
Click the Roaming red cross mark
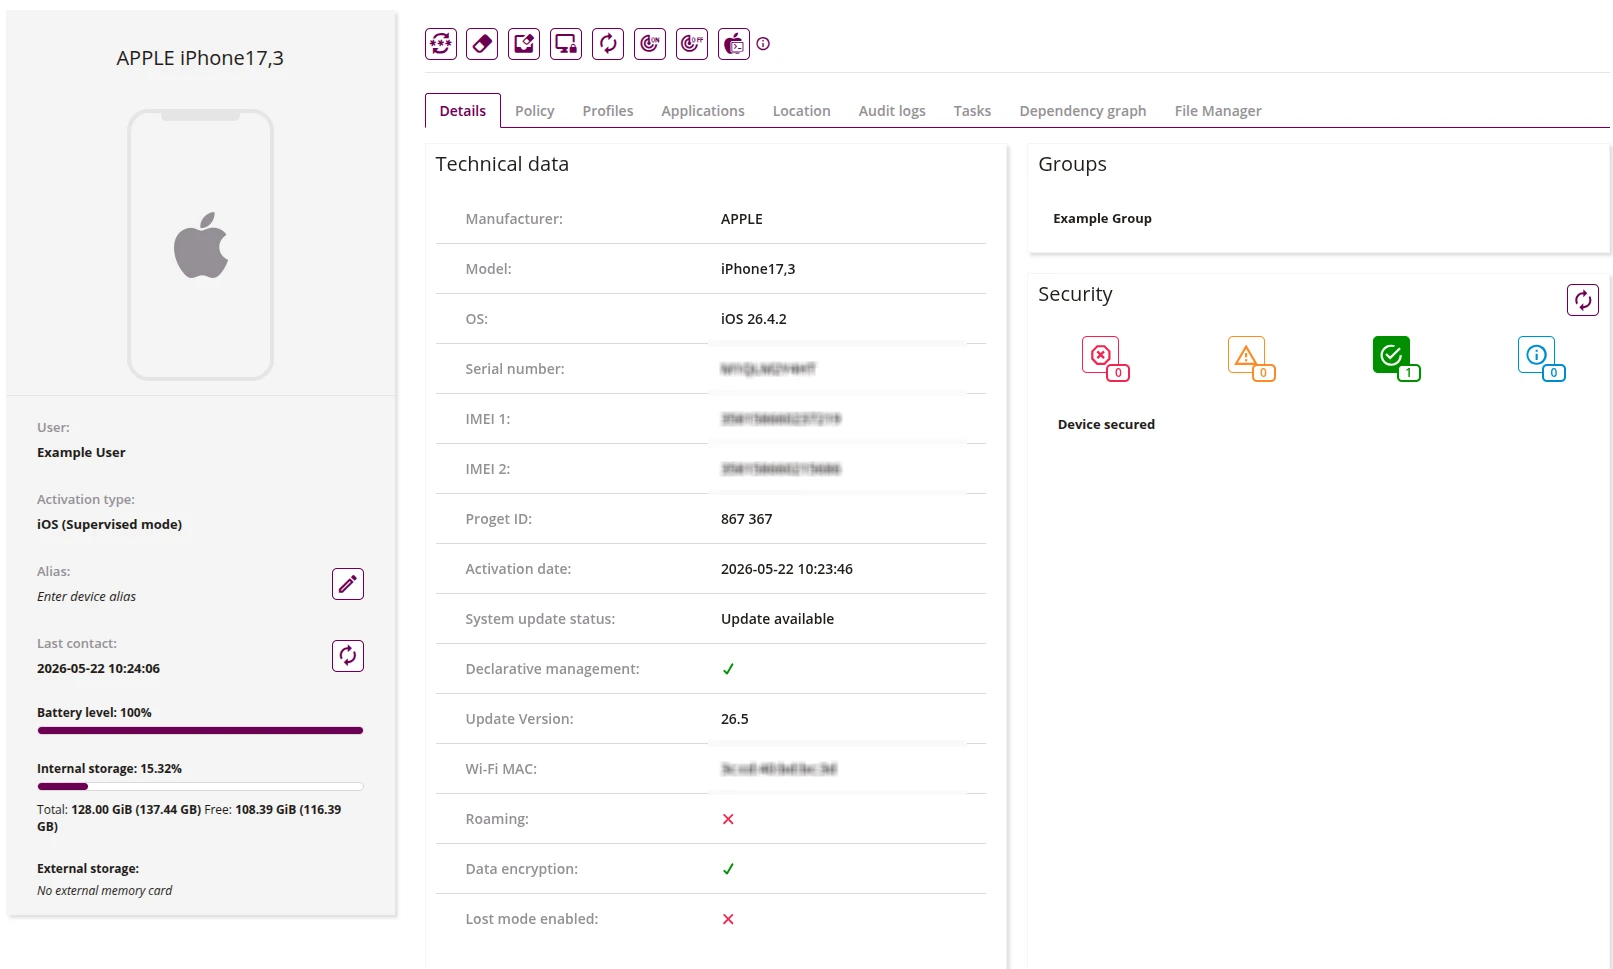pos(728,819)
